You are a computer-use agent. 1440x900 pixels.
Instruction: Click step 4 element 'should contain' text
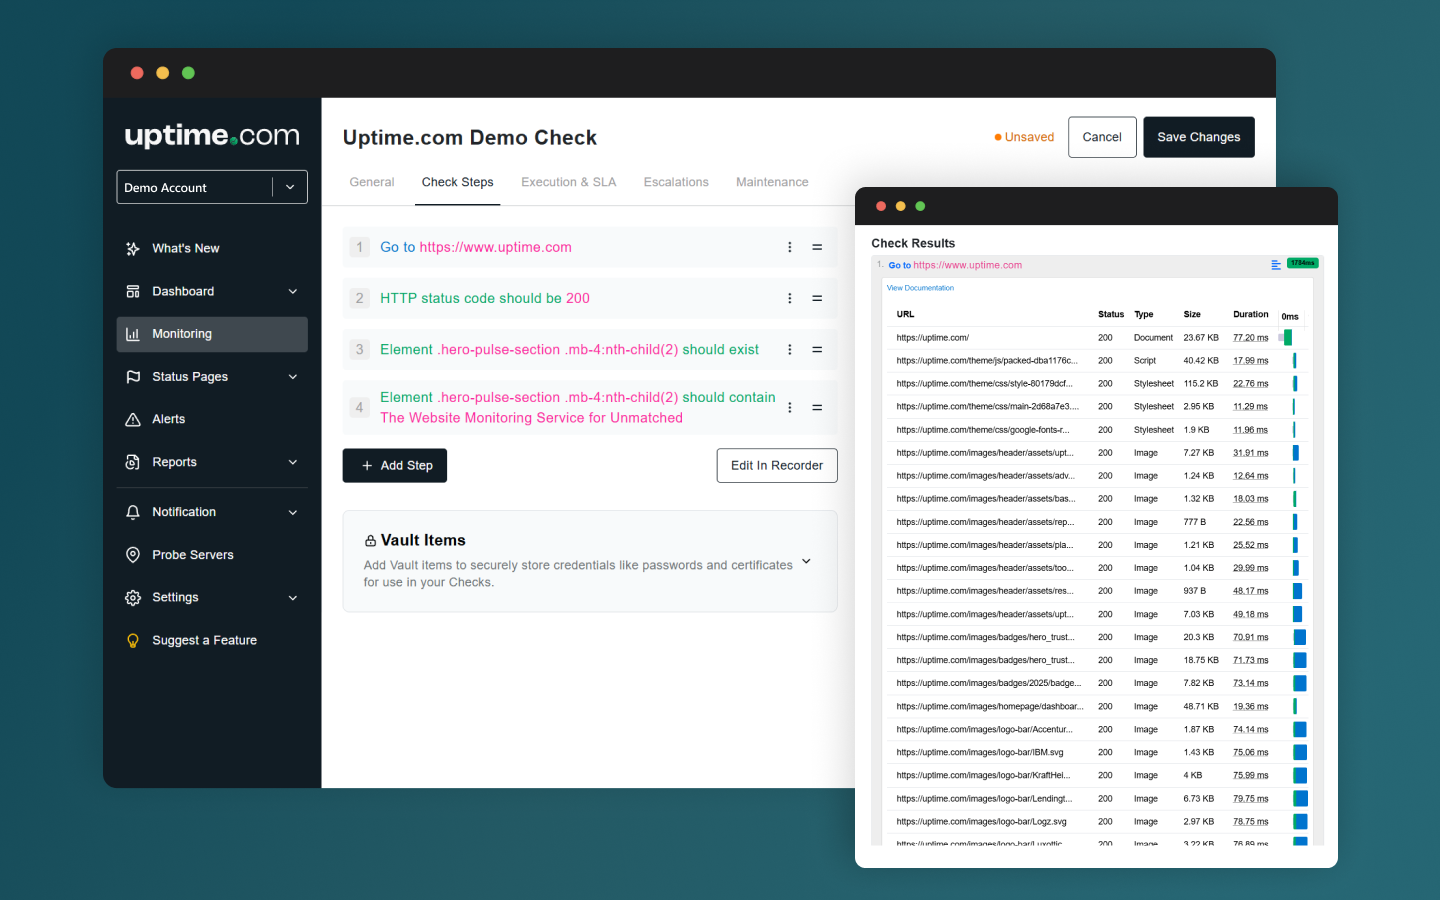pyautogui.click(x=578, y=408)
